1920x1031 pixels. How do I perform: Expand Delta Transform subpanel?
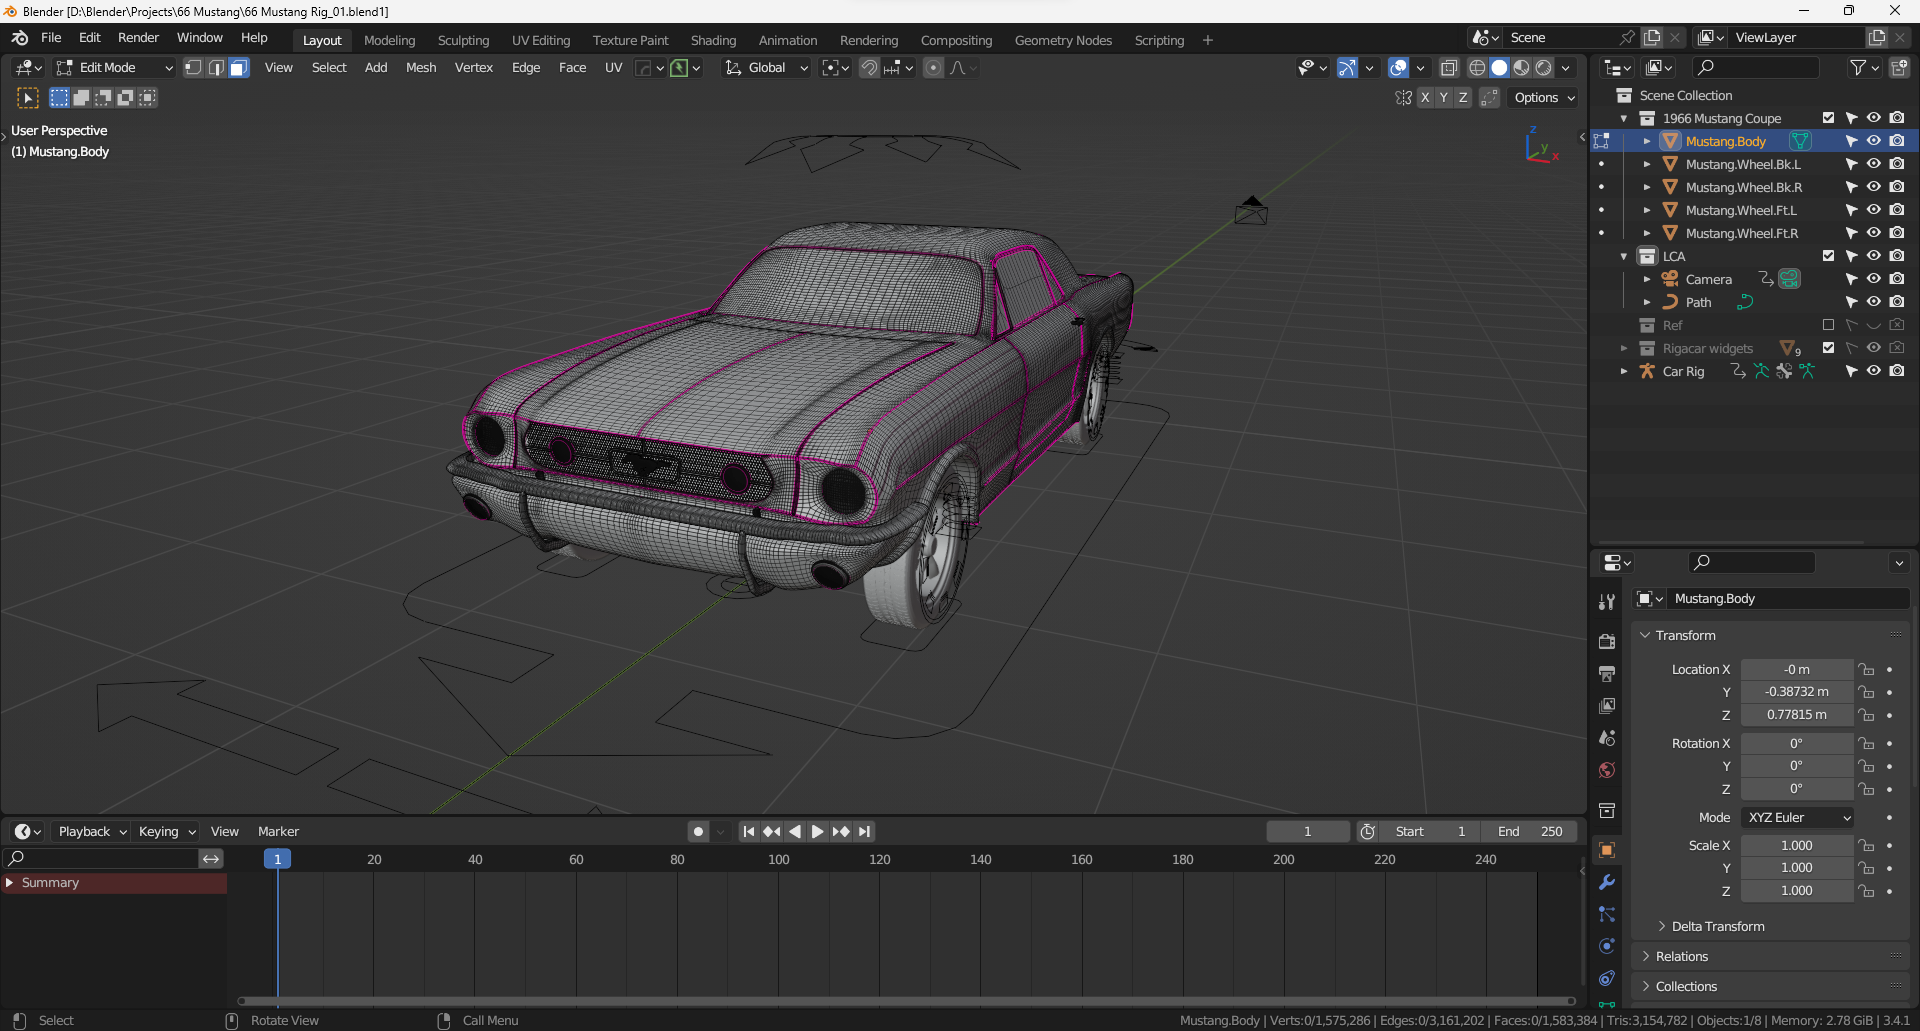[x=1717, y=927]
